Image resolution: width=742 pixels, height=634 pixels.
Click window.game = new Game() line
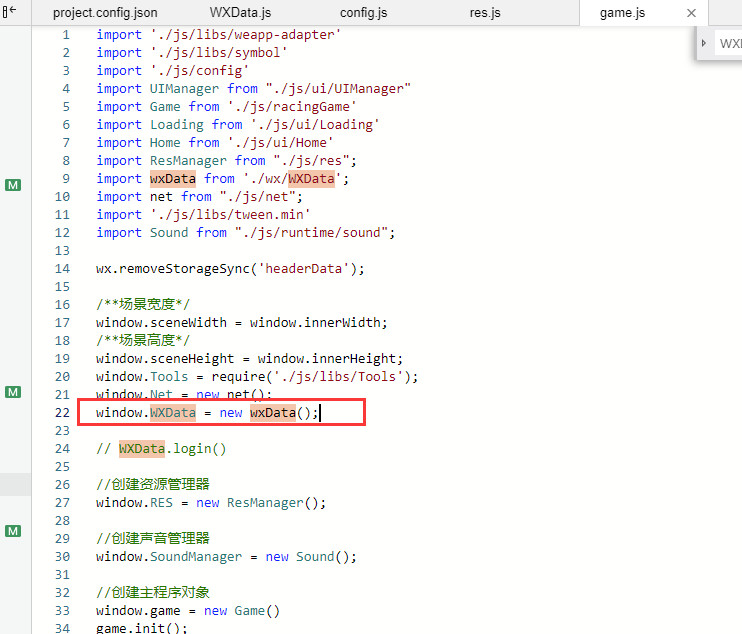point(188,610)
